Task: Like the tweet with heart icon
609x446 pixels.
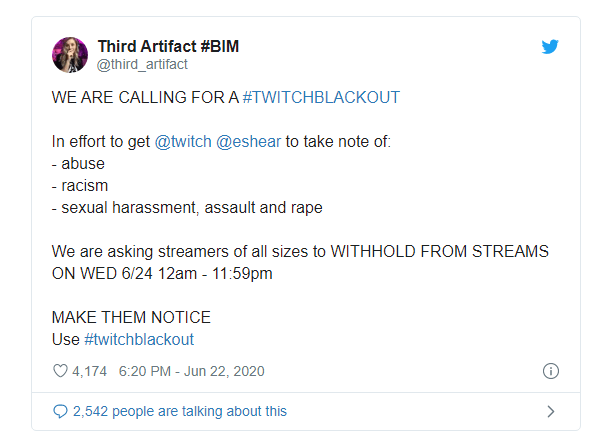Action: (x=60, y=371)
